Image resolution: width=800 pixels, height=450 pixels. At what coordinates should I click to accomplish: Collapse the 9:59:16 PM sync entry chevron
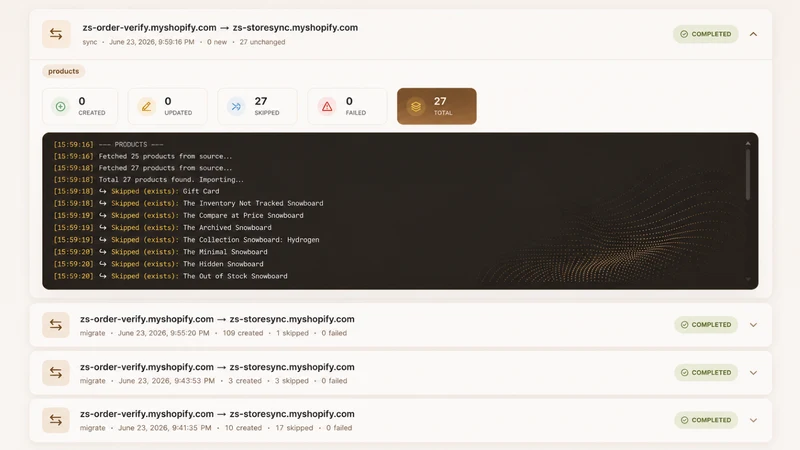[x=753, y=34]
